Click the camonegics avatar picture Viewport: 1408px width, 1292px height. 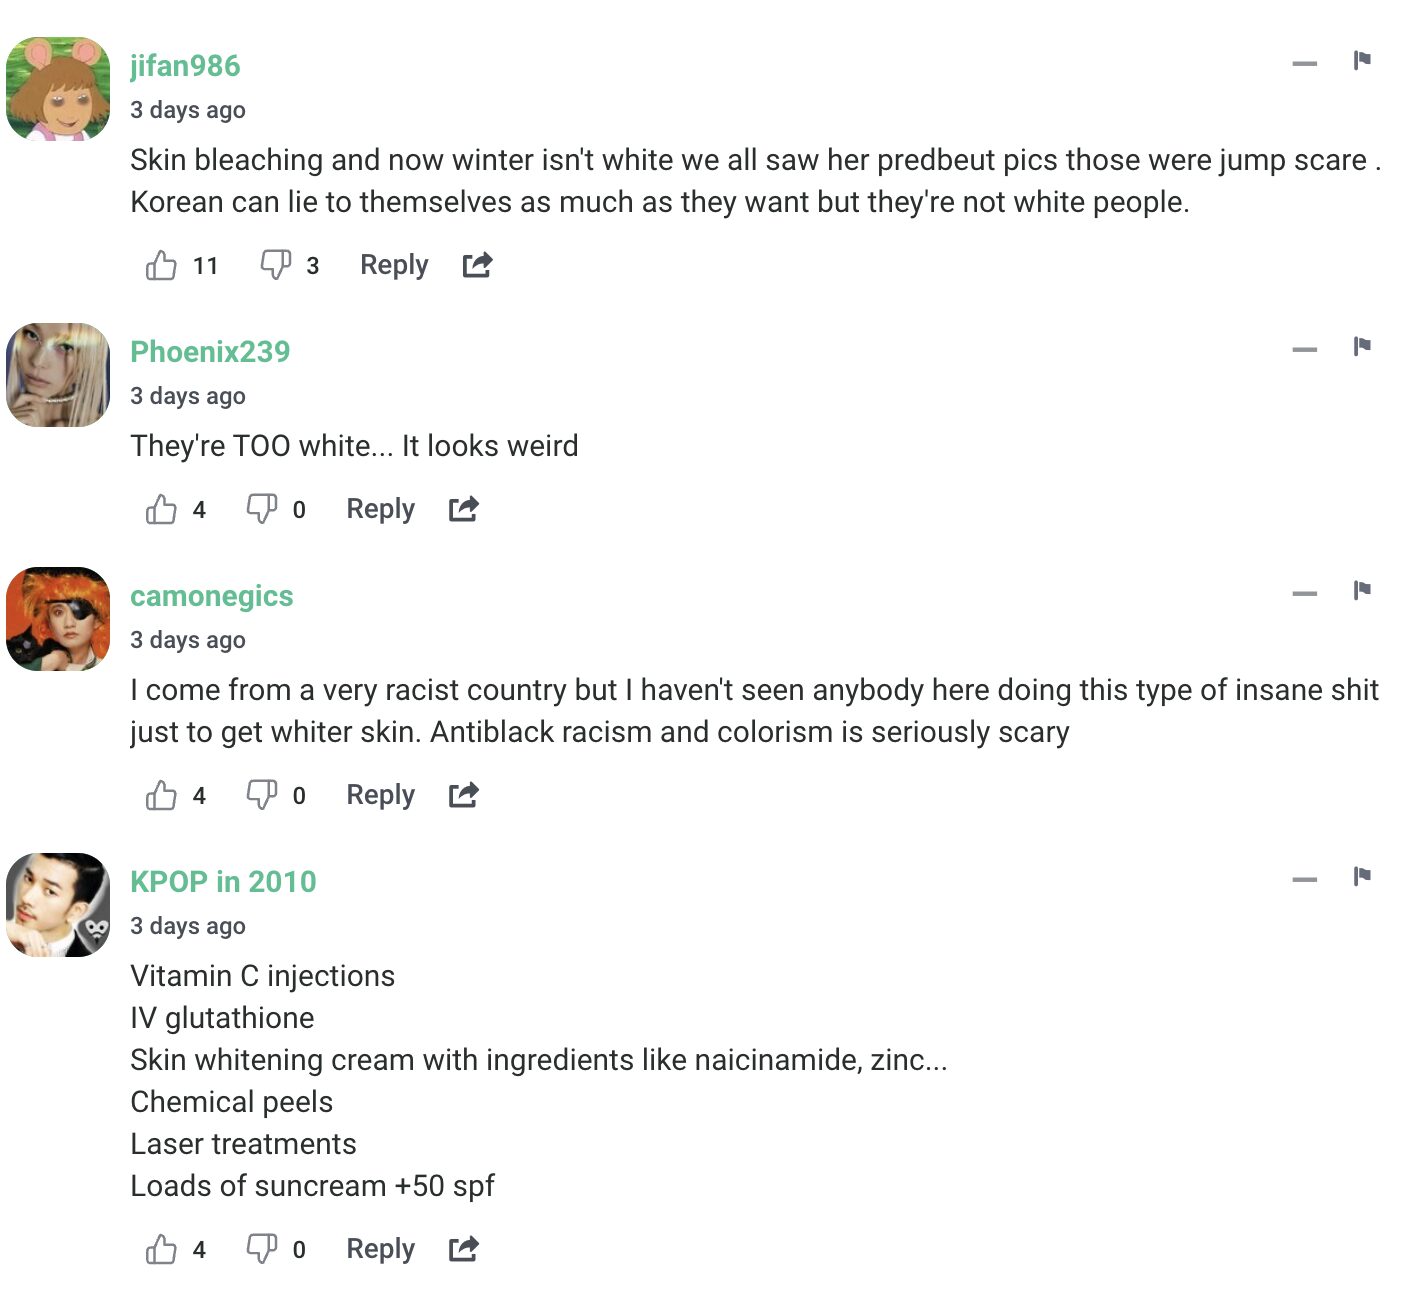58,619
